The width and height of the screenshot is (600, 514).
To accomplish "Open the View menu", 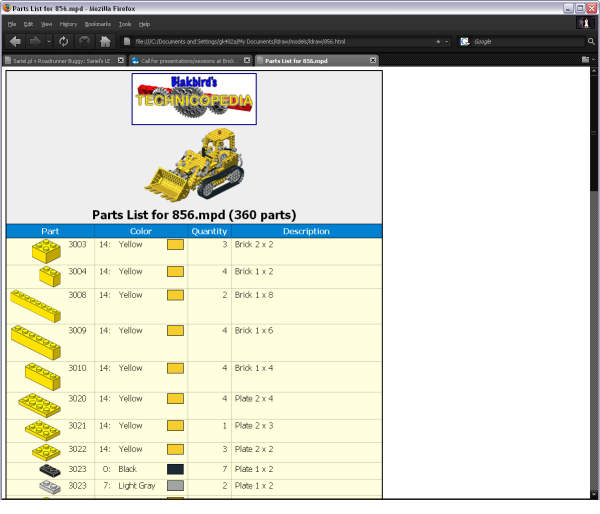I will coord(46,24).
